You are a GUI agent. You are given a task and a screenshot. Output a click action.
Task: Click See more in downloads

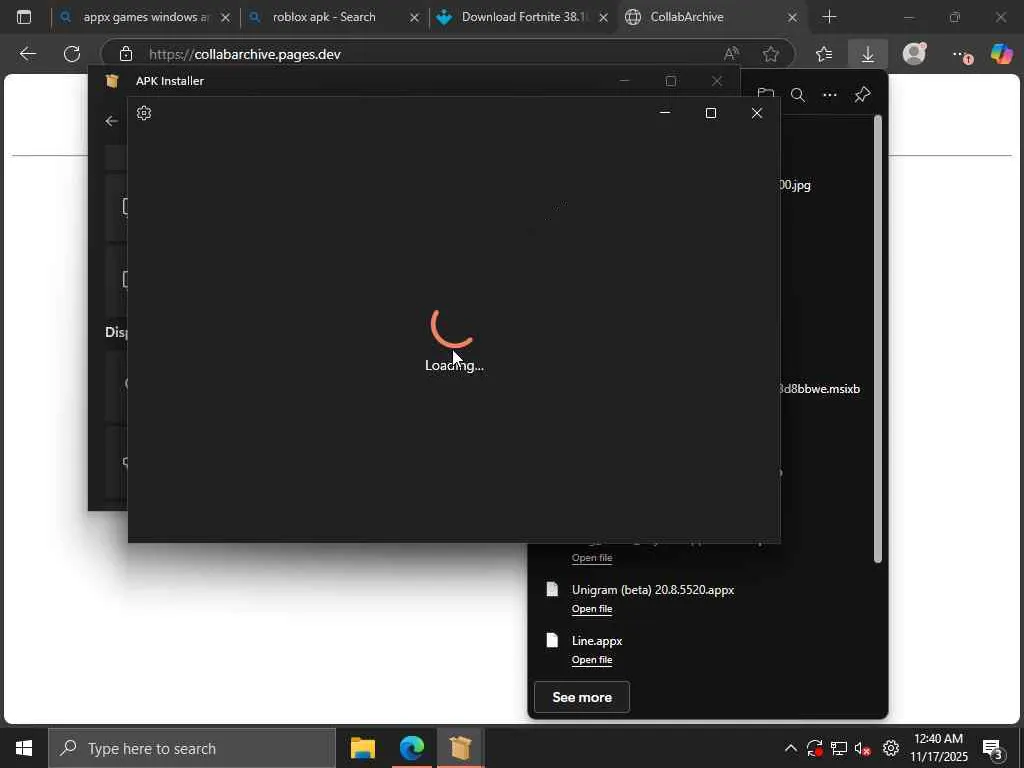pos(582,697)
